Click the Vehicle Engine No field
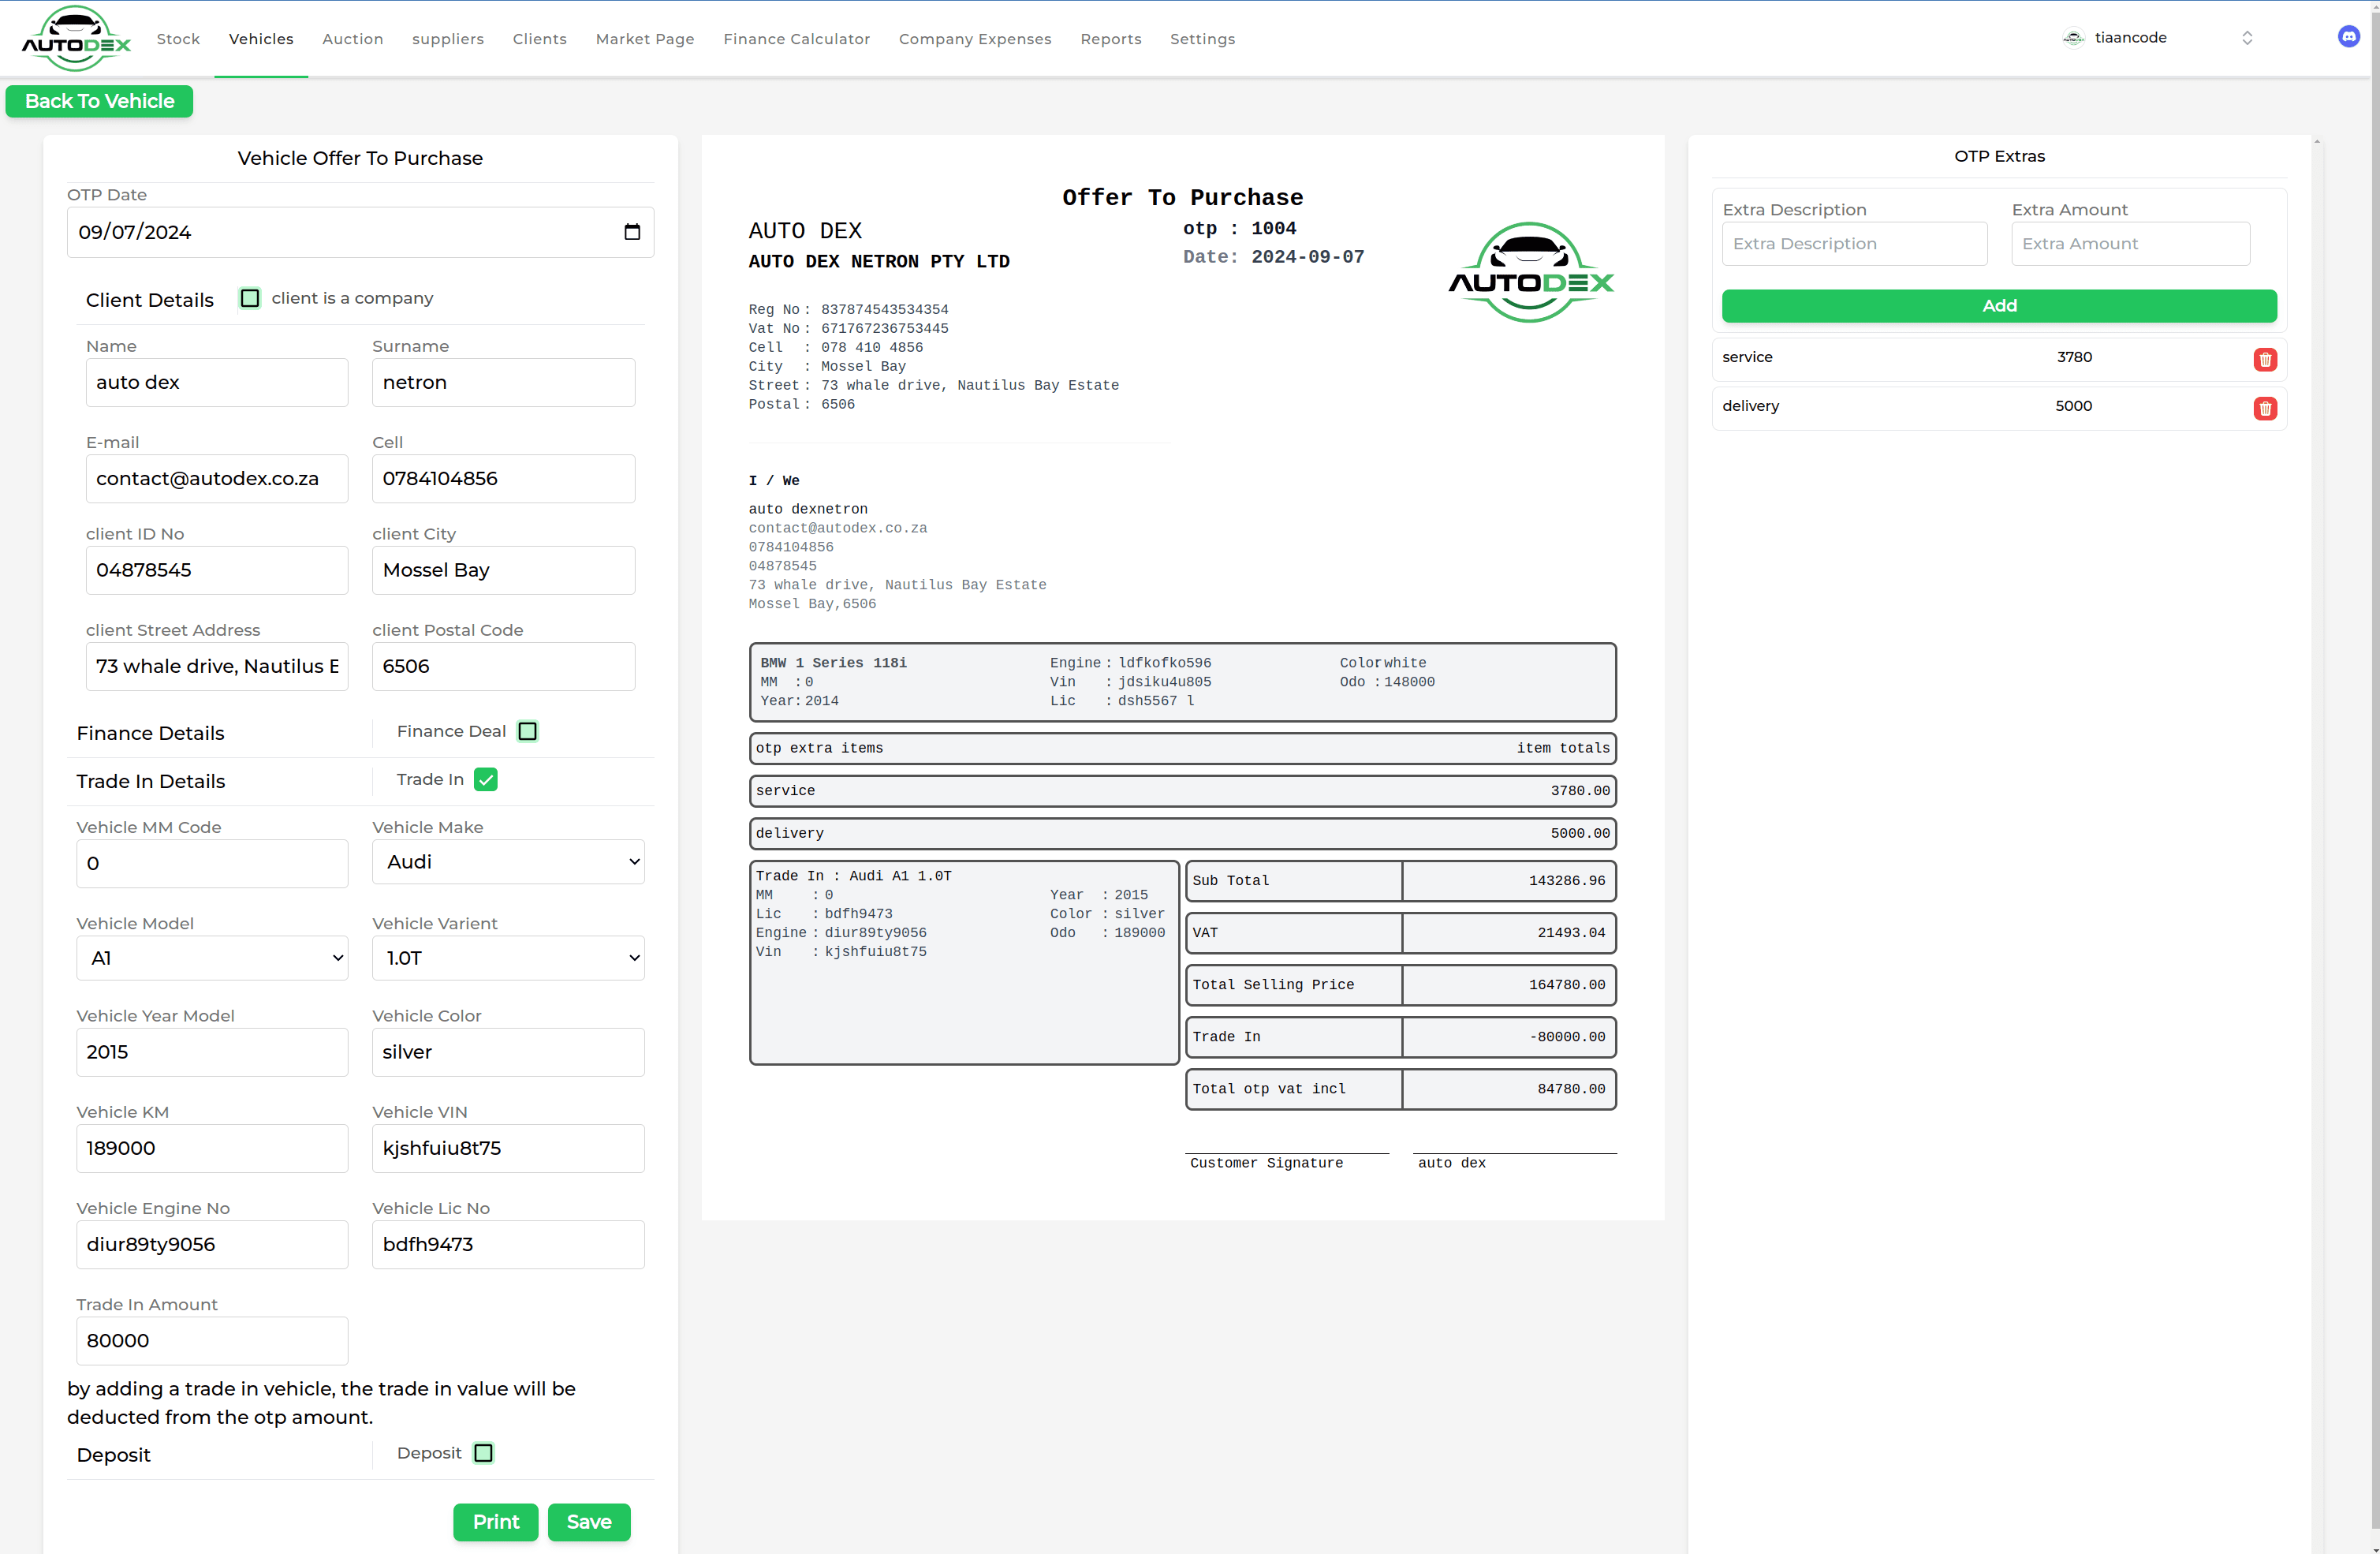This screenshot has width=2380, height=1554. tap(212, 1244)
